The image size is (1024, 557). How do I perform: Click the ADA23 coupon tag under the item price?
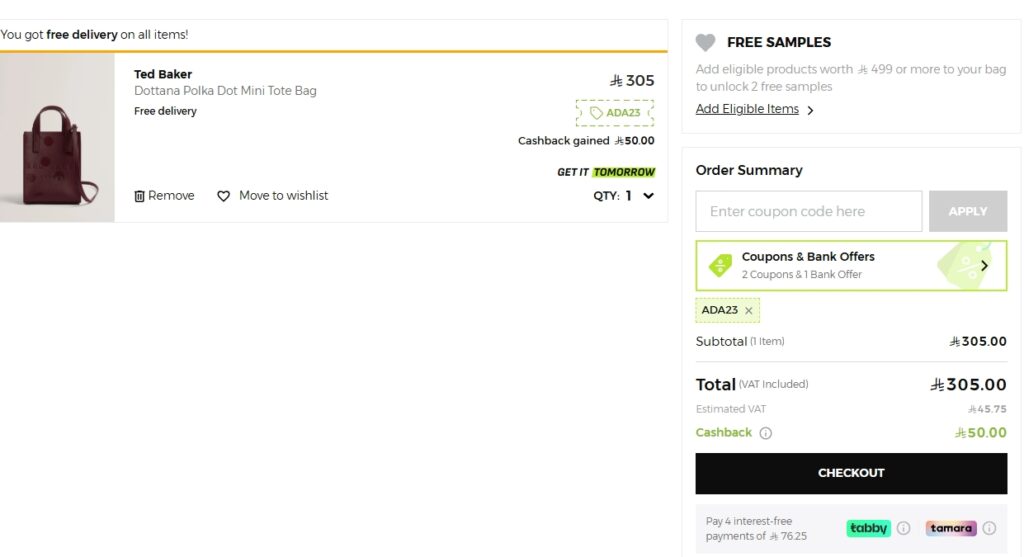[x=615, y=113]
